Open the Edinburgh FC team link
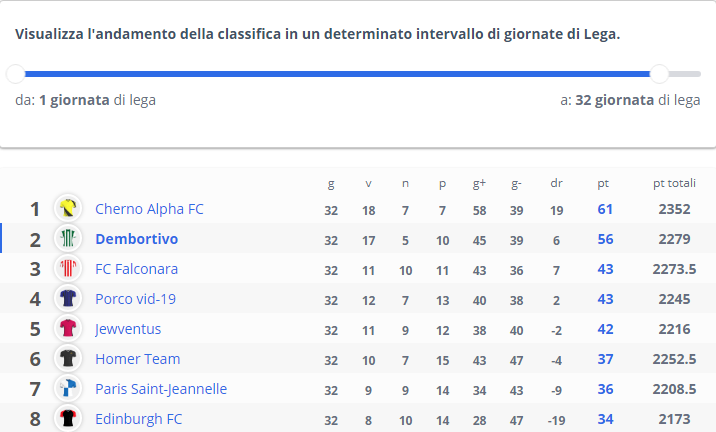Viewport: 716px width, 432px height. (138, 419)
